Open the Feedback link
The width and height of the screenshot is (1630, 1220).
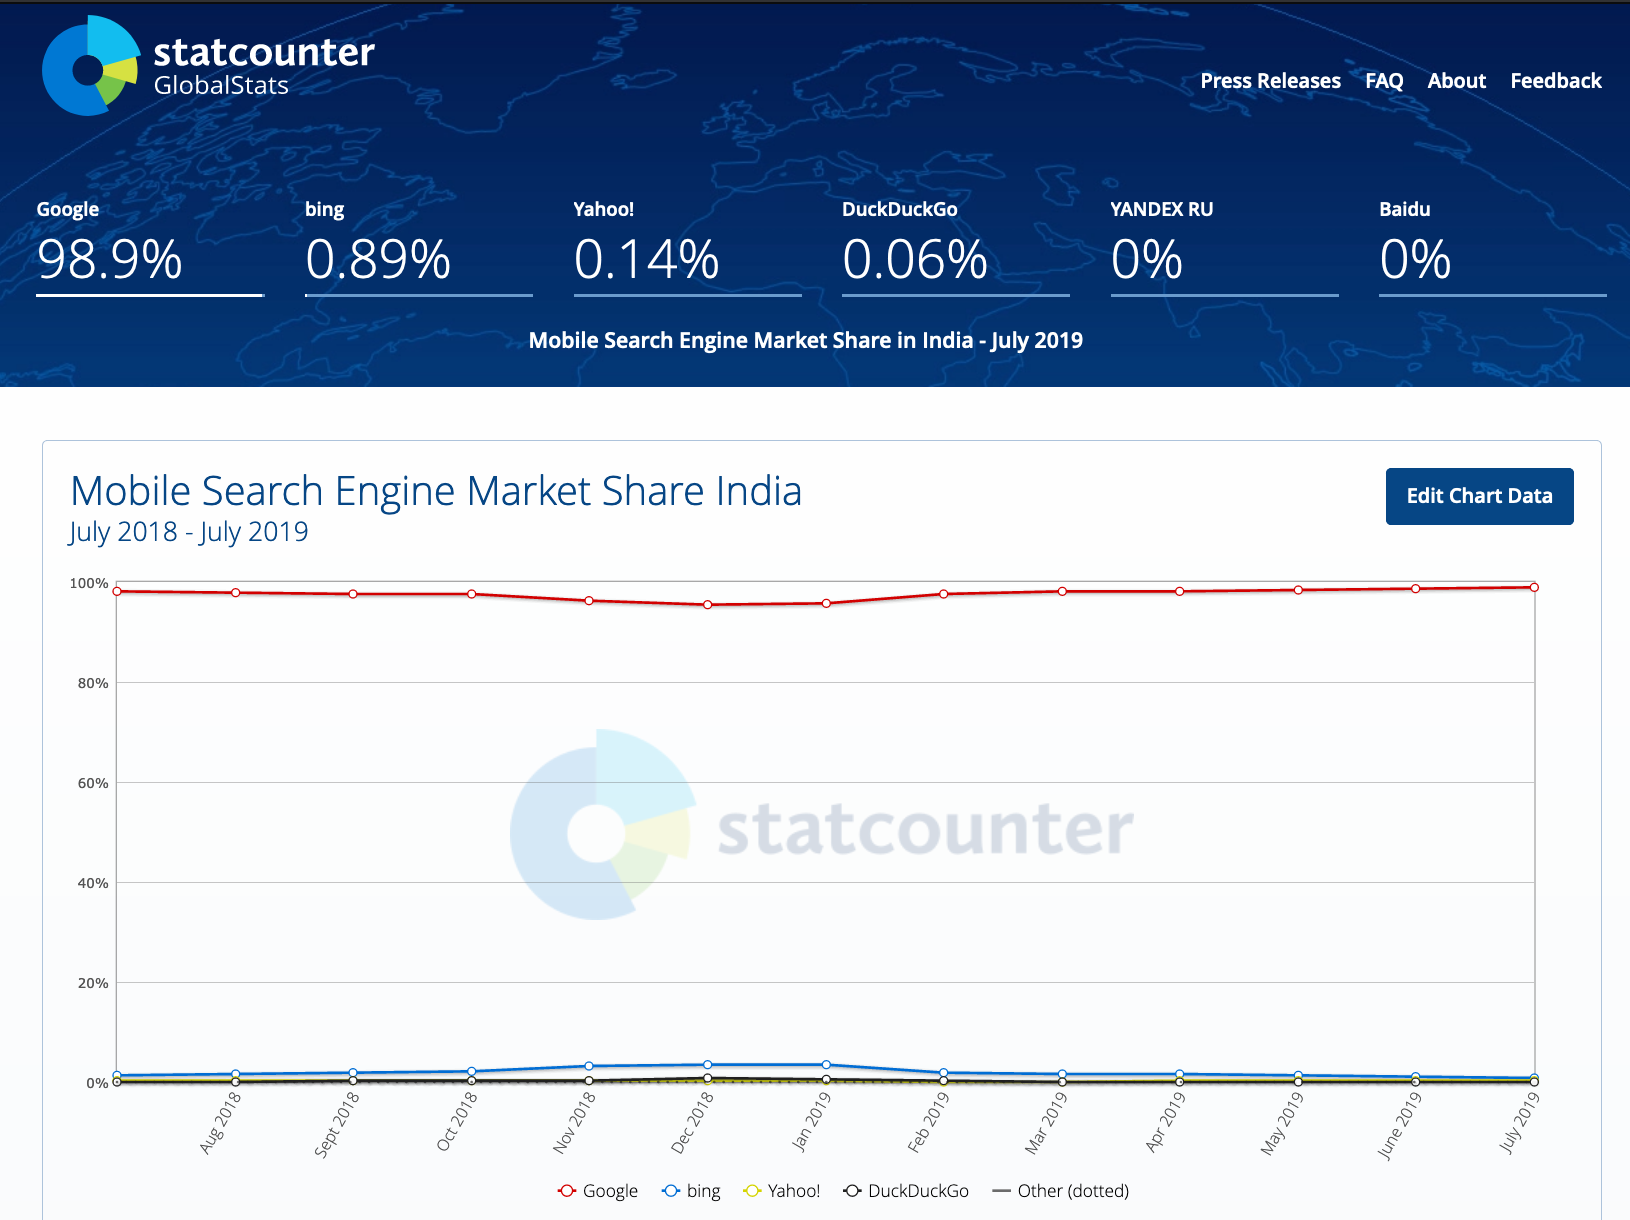click(1555, 81)
